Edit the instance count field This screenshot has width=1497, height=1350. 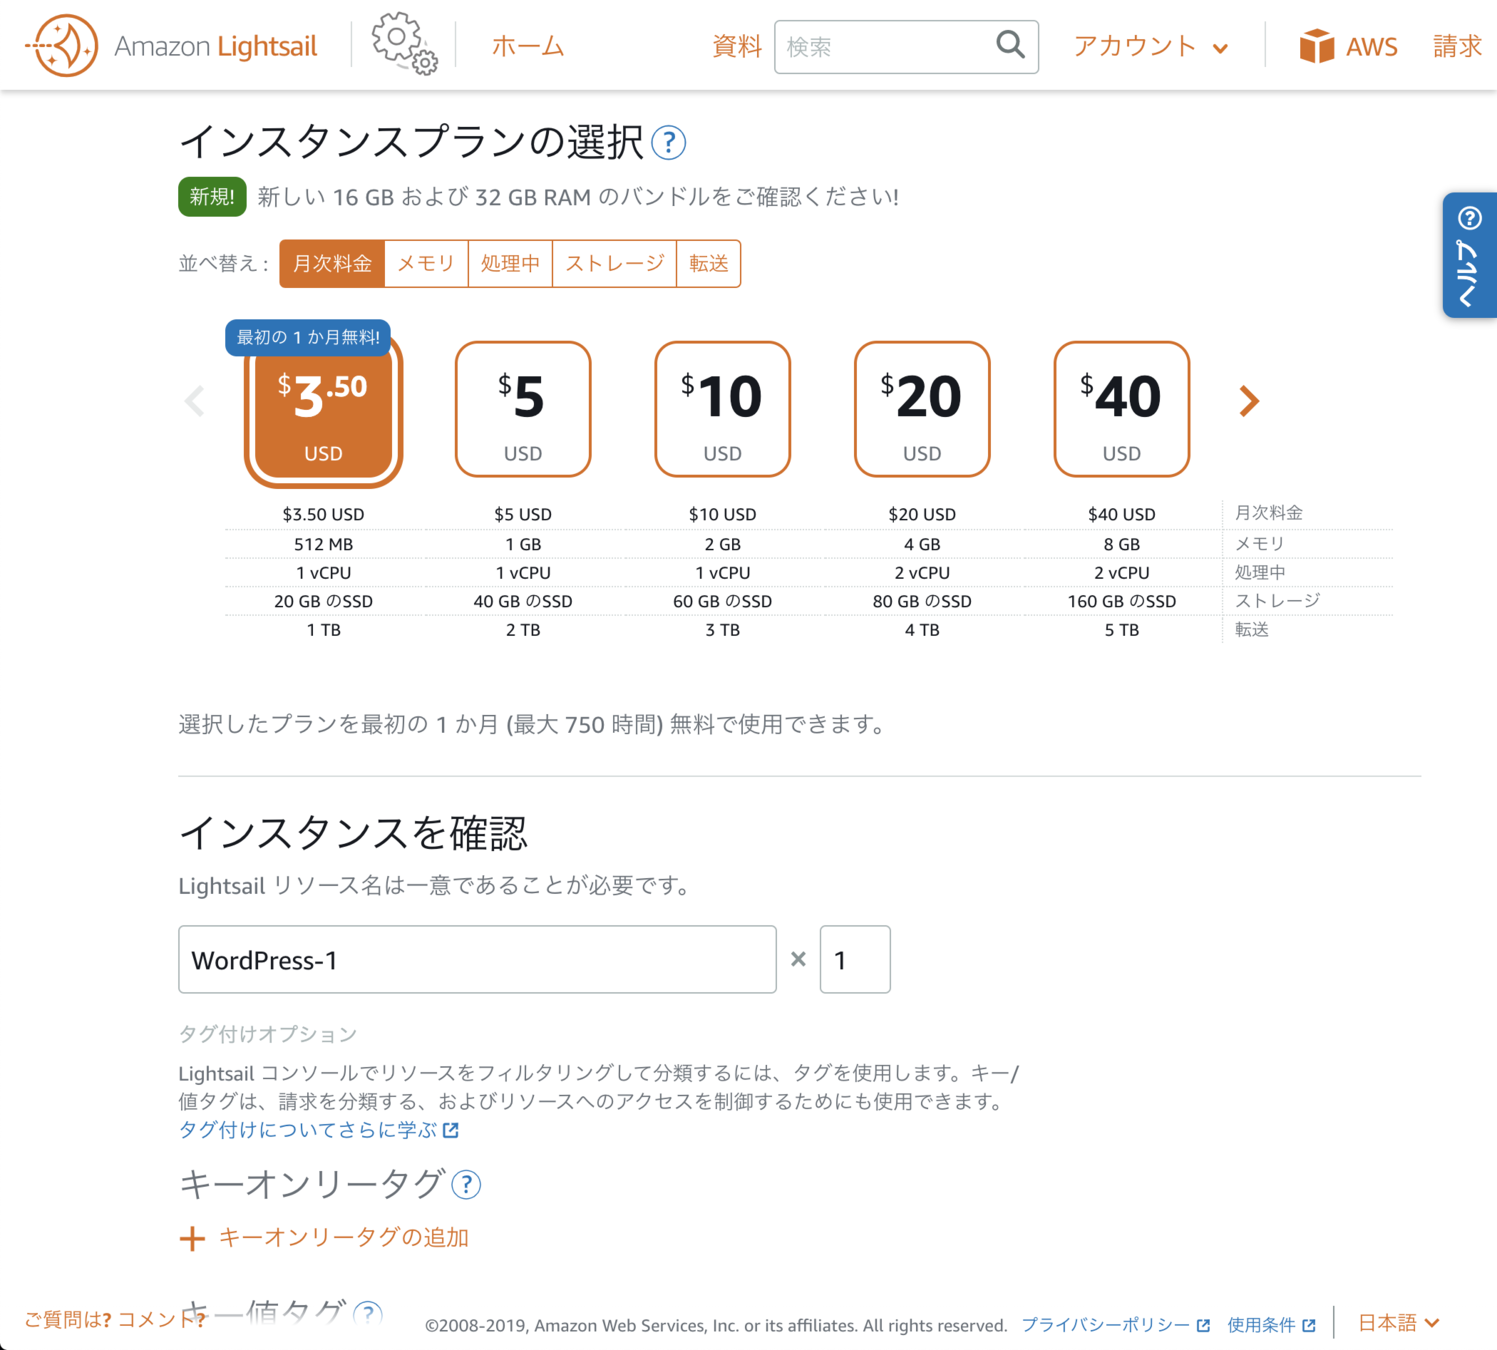point(855,960)
